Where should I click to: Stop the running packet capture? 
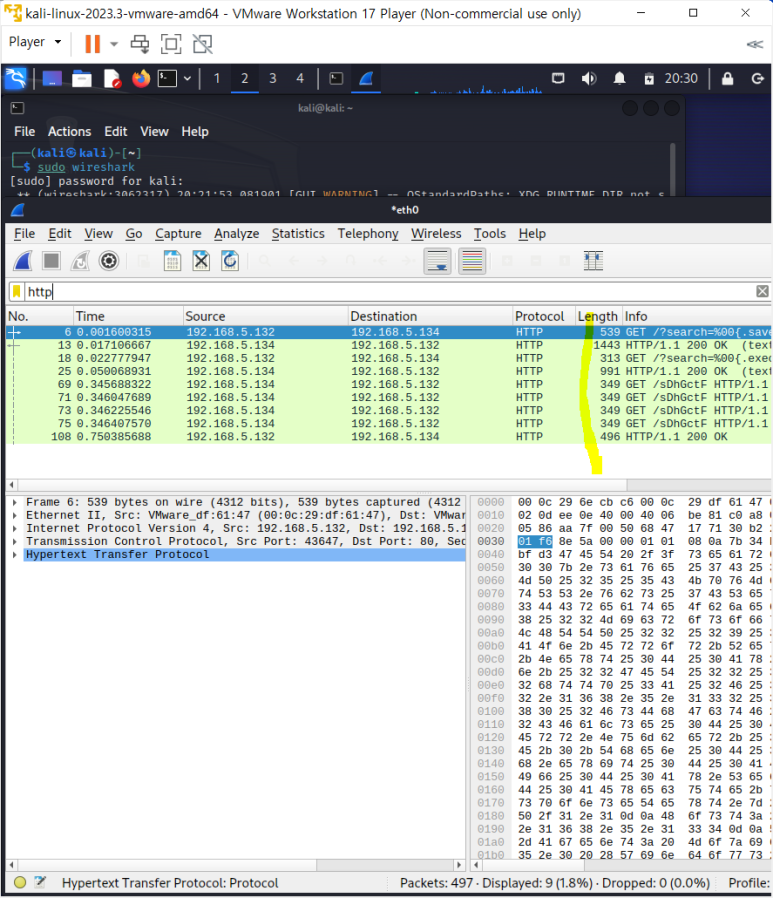point(52,261)
